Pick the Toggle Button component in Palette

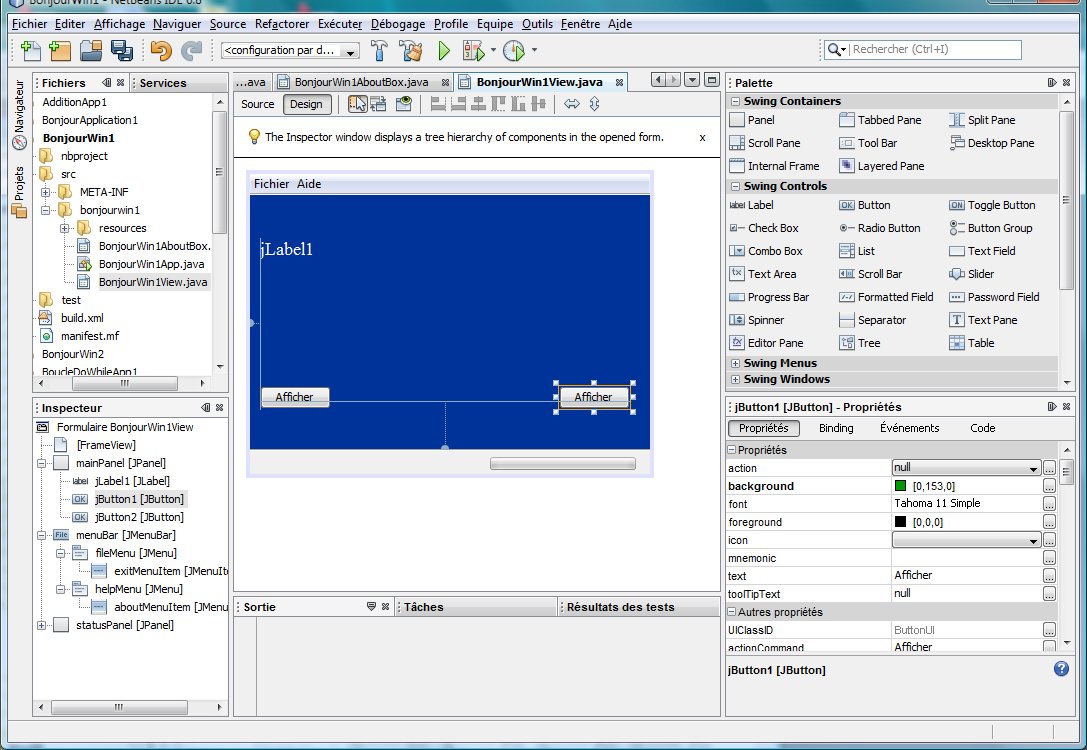(992, 204)
